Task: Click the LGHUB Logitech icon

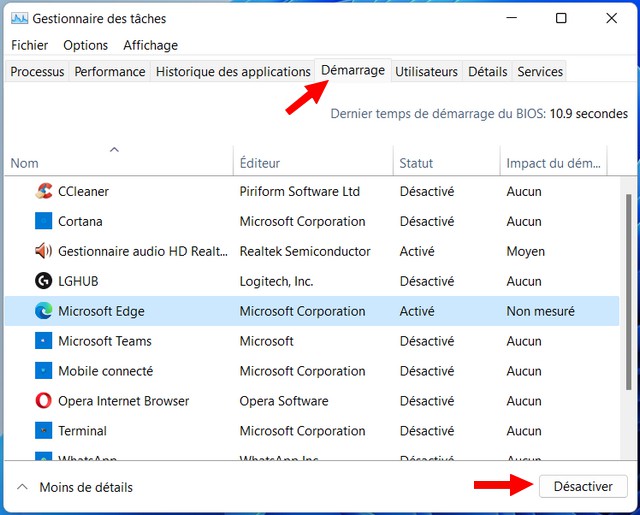Action: (x=43, y=281)
